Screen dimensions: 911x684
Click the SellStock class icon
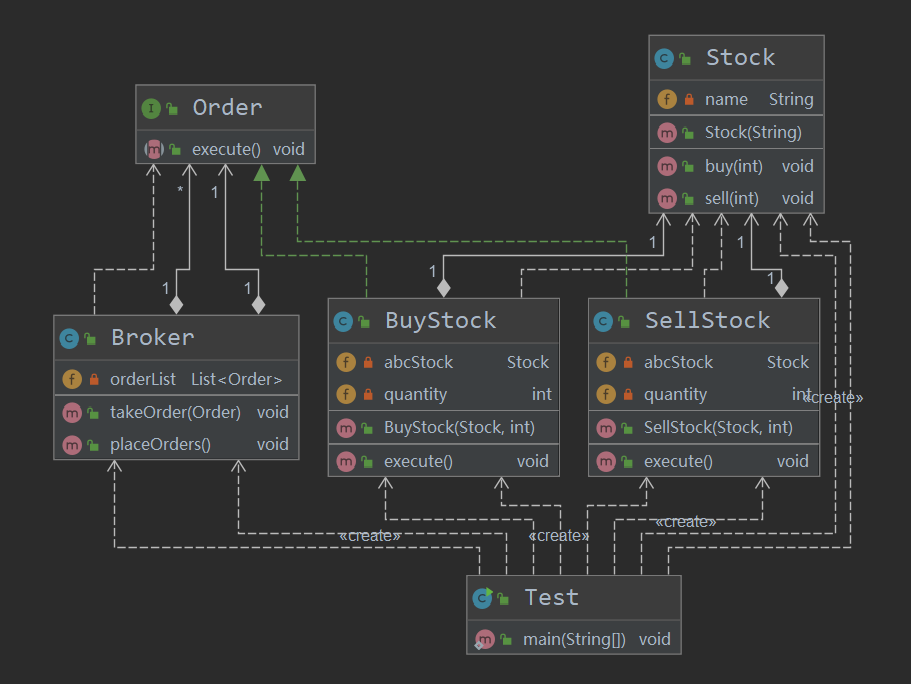604,321
